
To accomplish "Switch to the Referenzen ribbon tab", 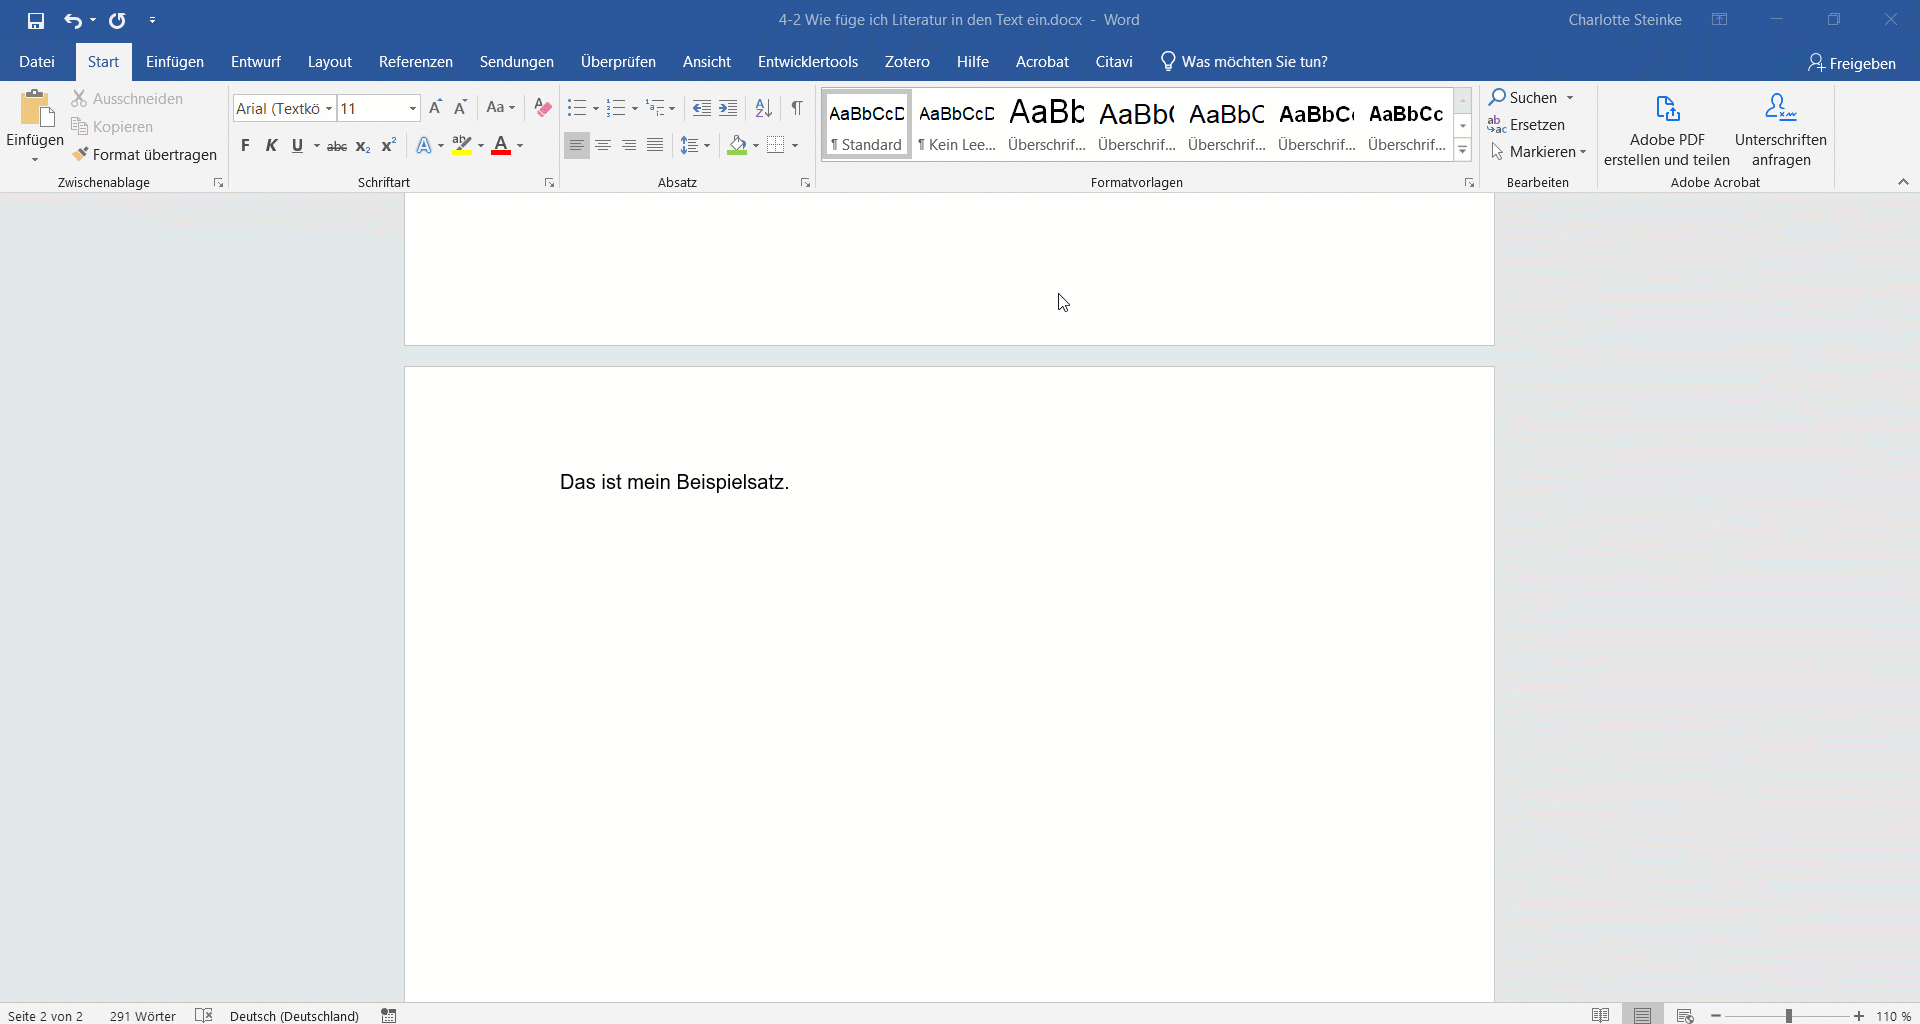I will (x=416, y=61).
